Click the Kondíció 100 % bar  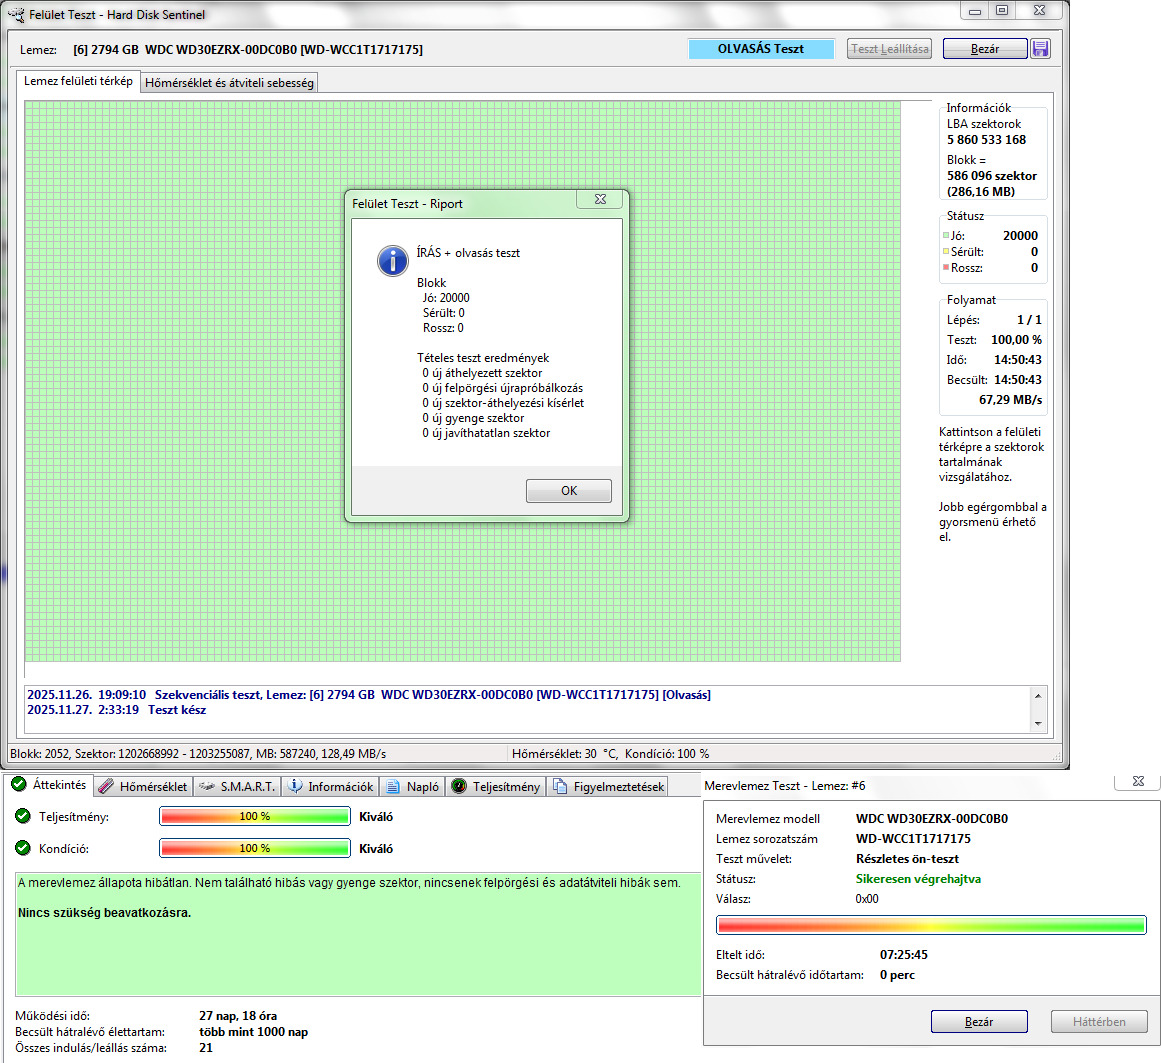tap(255, 848)
